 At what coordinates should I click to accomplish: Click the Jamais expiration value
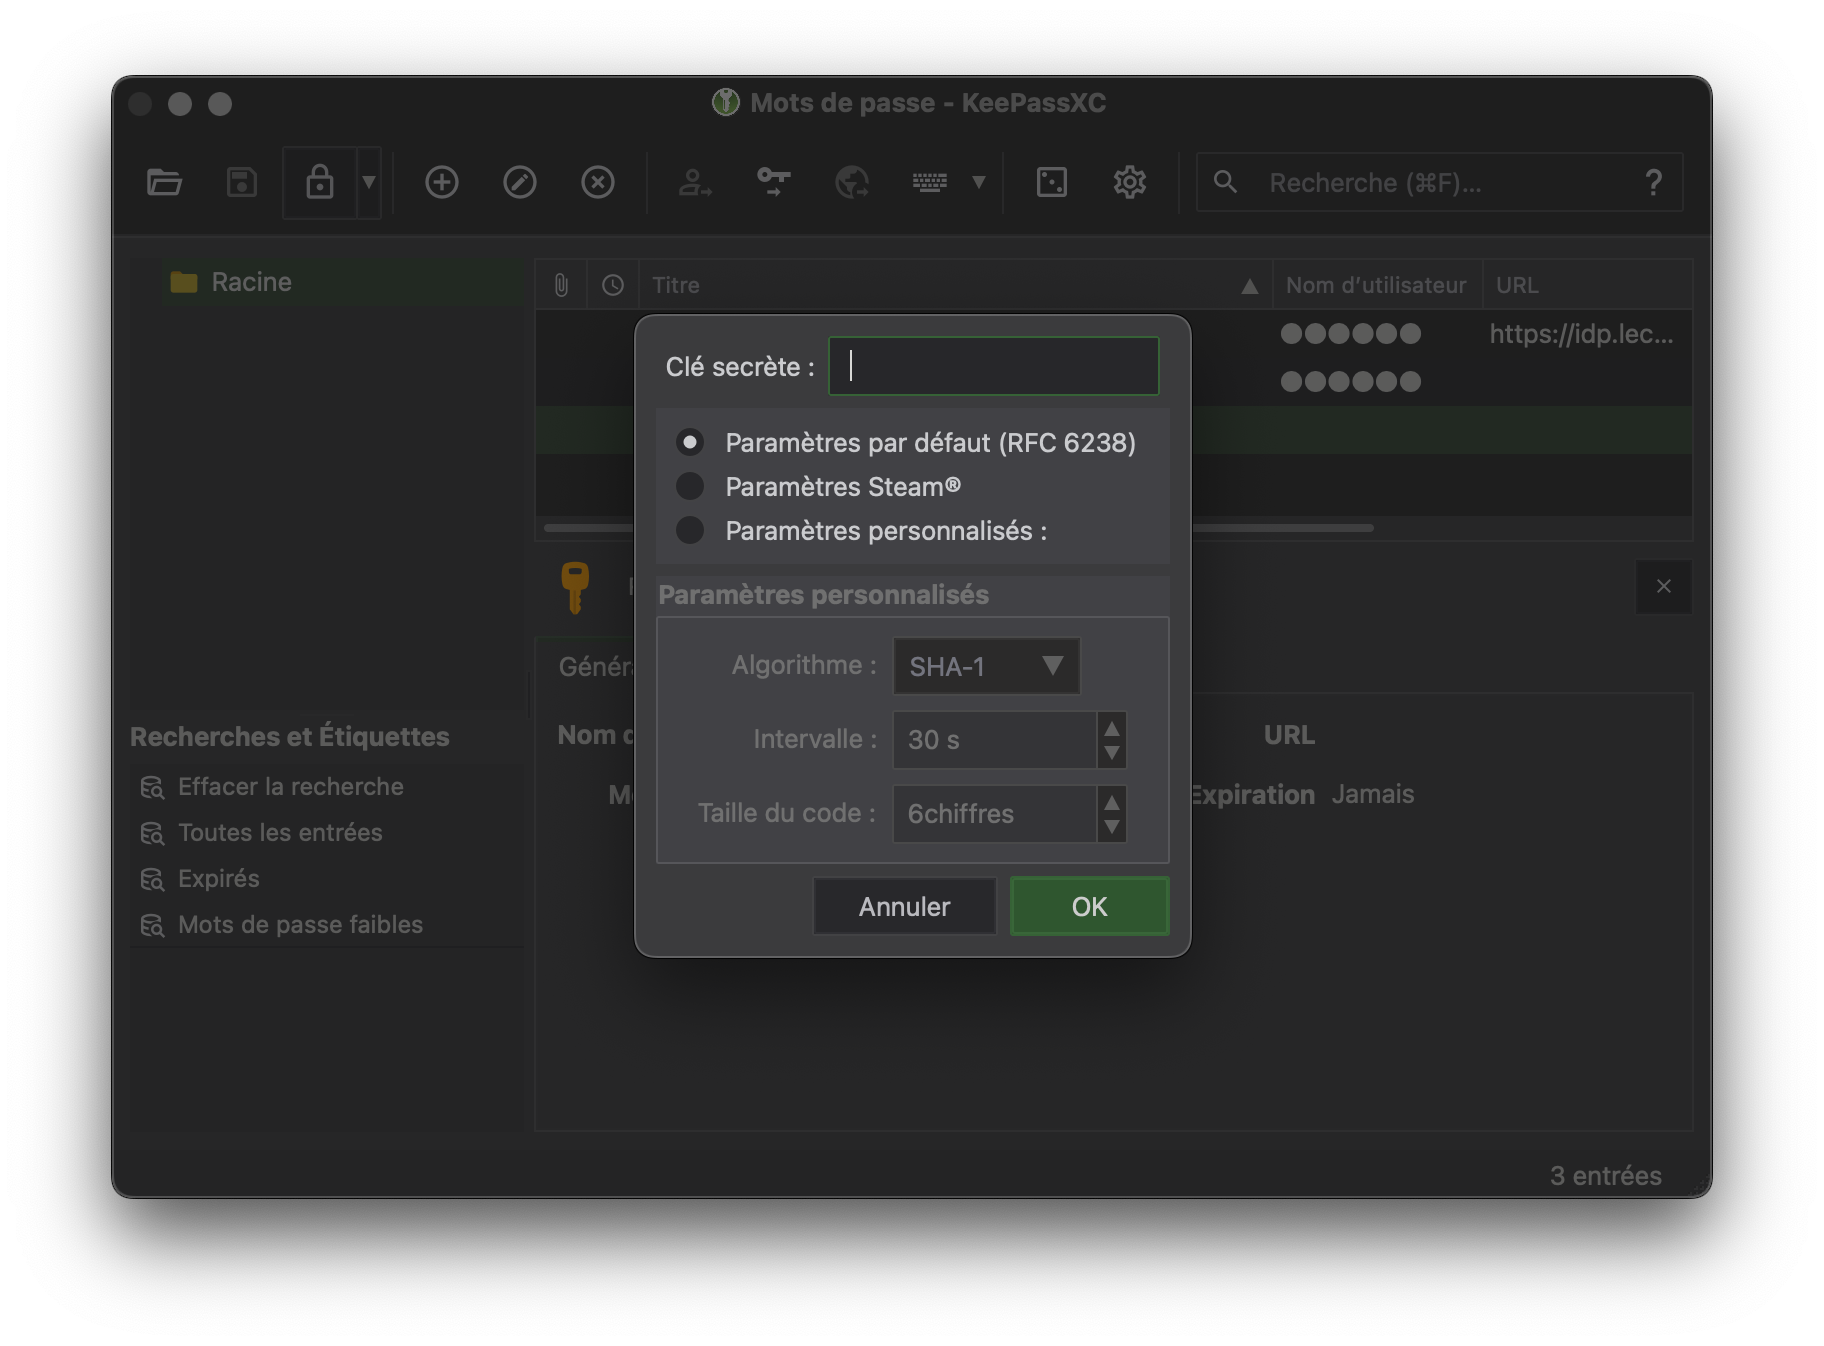tap(1373, 794)
